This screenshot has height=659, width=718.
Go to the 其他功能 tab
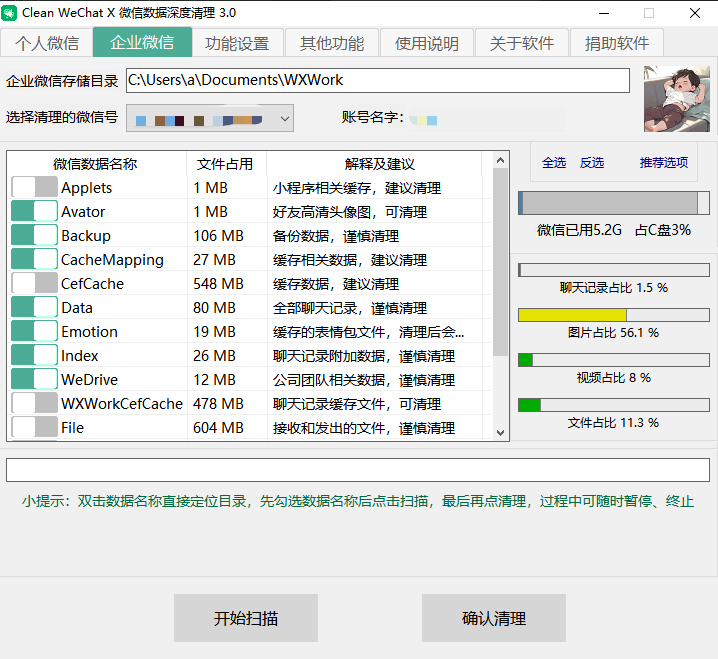click(x=332, y=43)
